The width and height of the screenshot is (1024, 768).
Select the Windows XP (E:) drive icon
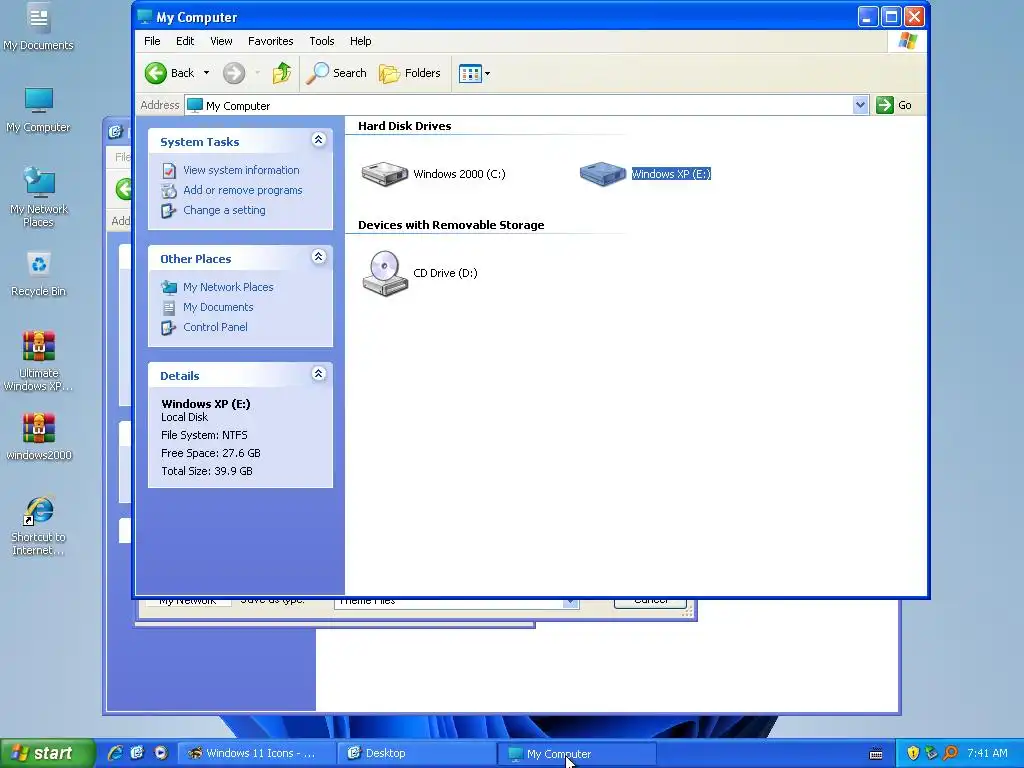pos(603,174)
